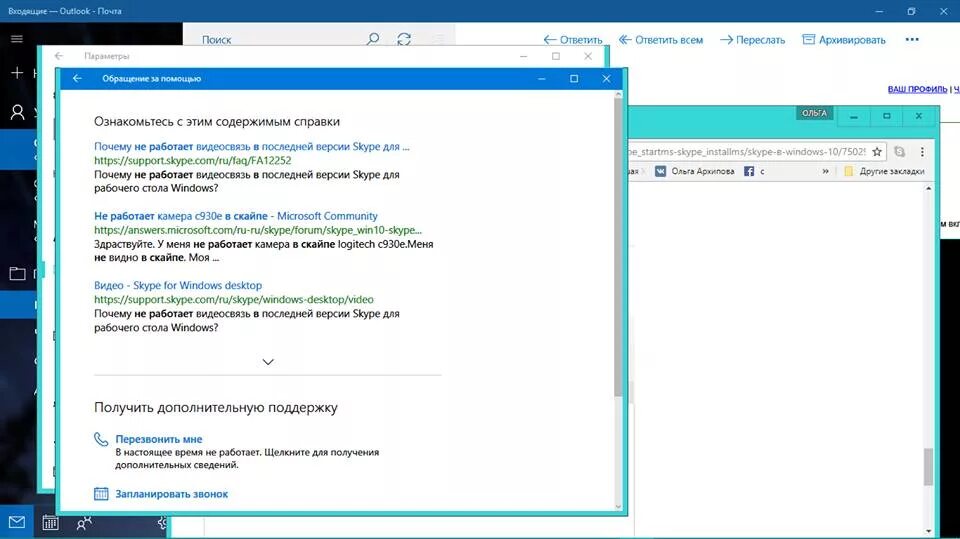Click the ВАШ ПРОФИЛЬ link
960x539 pixels.
(917, 89)
